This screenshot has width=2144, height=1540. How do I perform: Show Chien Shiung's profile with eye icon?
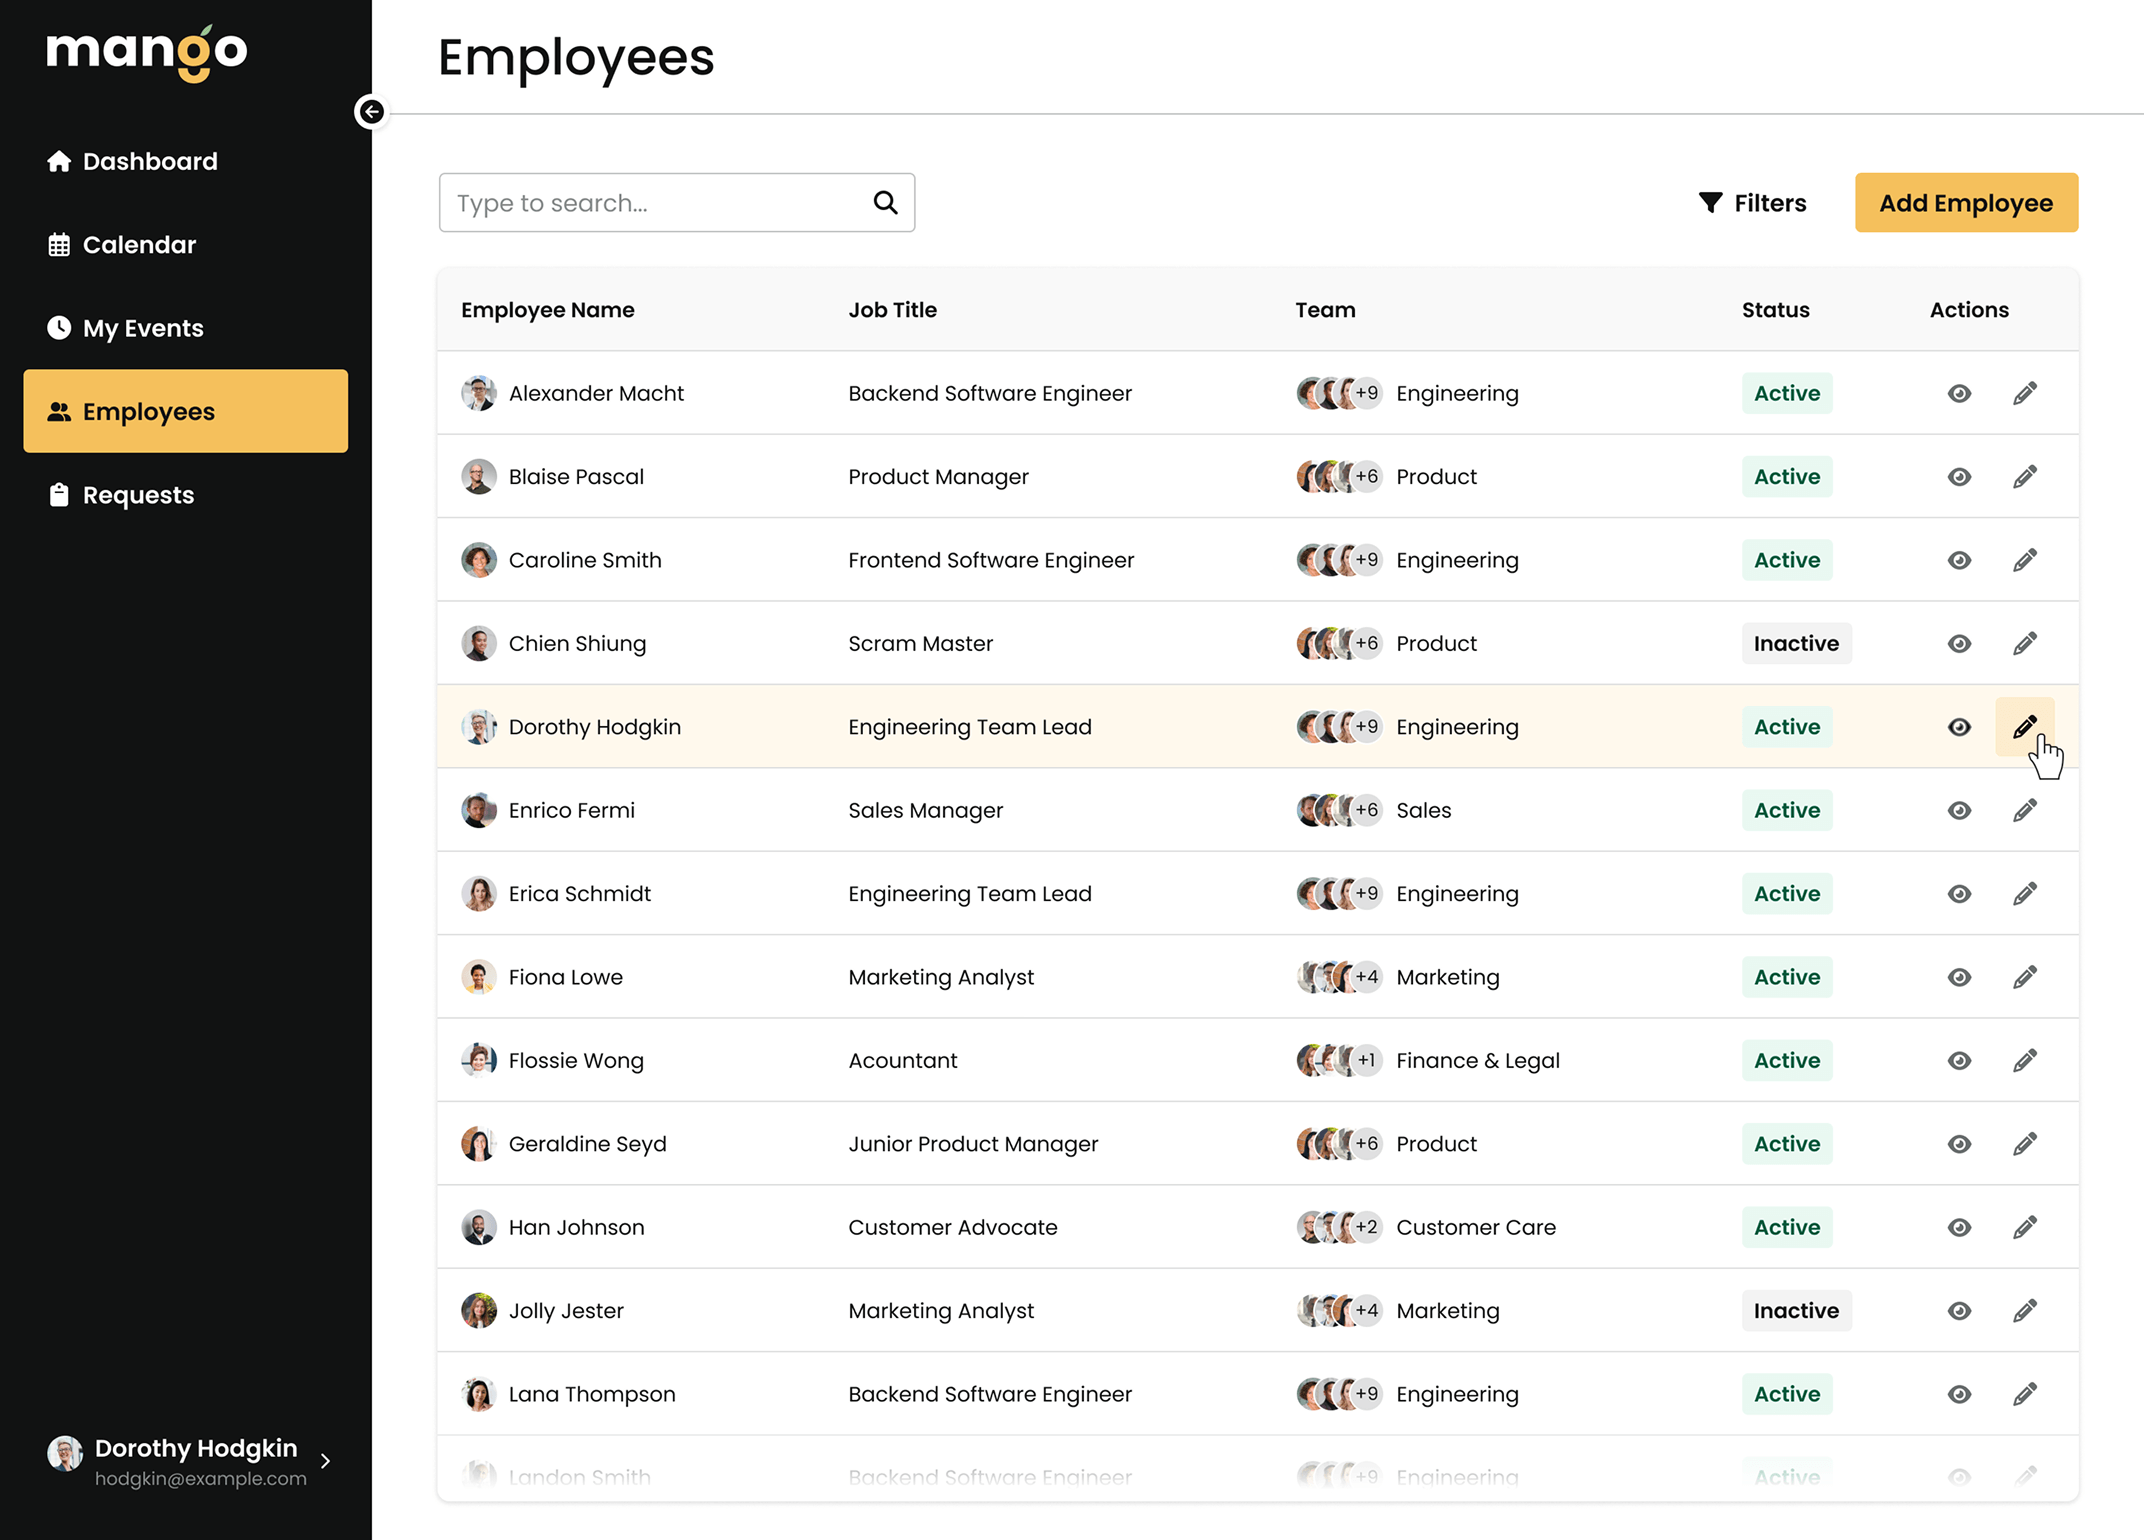coord(1958,643)
